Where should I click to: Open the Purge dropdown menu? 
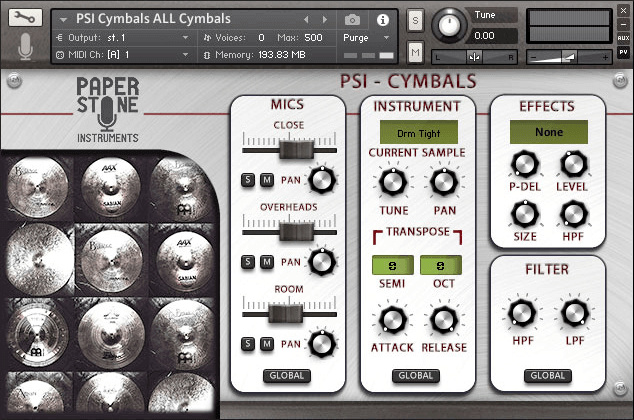(x=366, y=38)
